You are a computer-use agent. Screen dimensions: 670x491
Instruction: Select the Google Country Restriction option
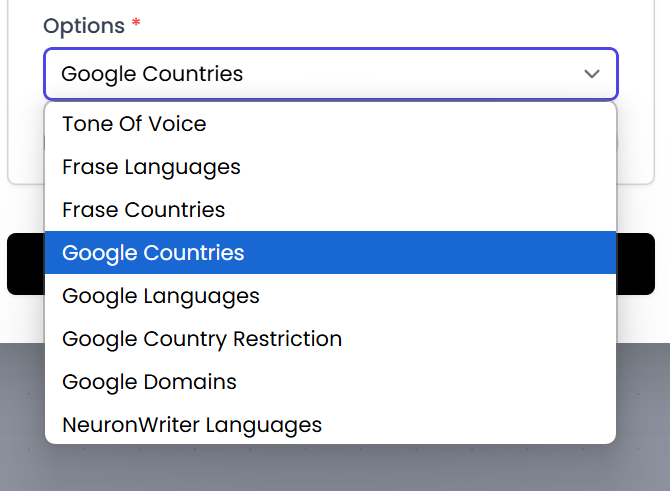pos(202,339)
